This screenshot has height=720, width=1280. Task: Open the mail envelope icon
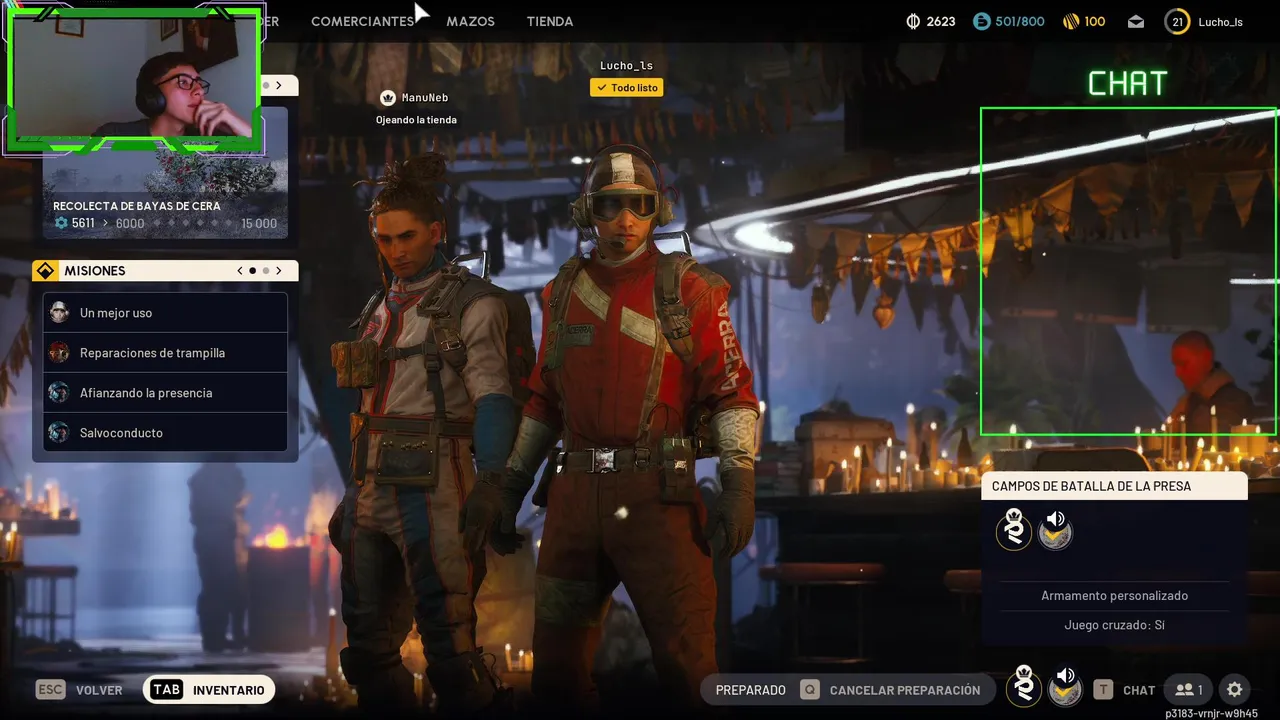pyautogui.click(x=1136, y=22)
